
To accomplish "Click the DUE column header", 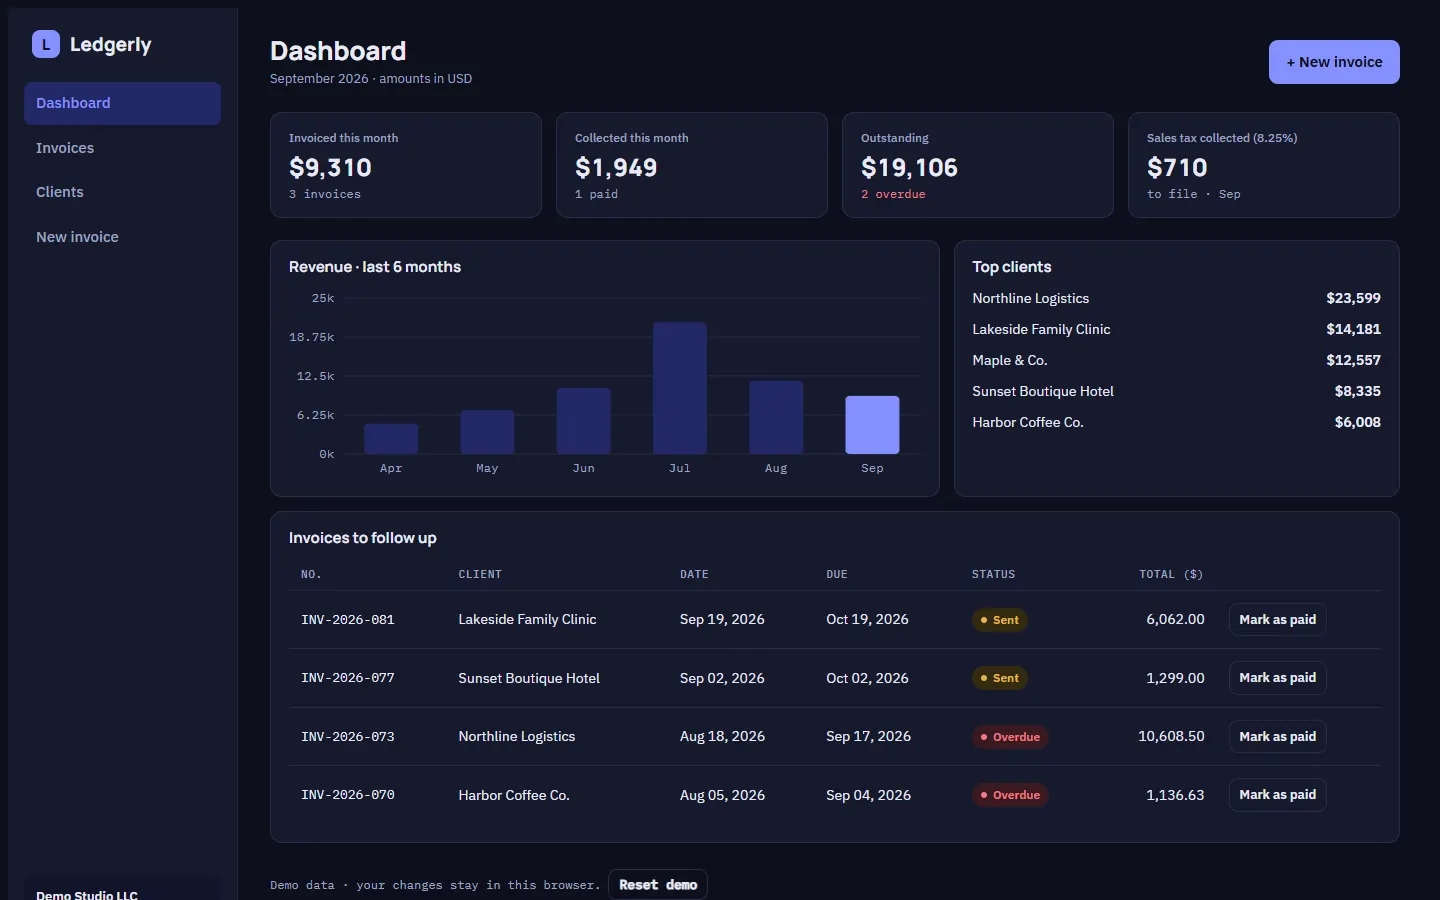I will (837, 574).
